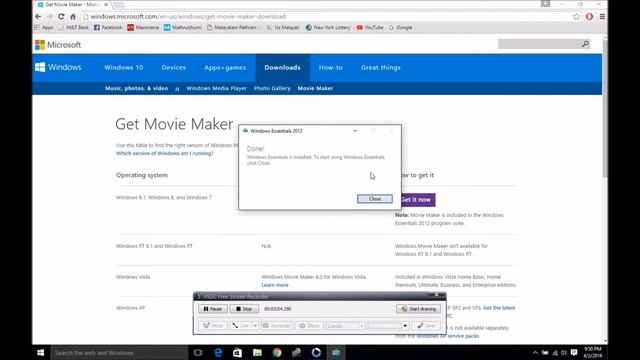
Task: Close the Get Movie Maker tab
Action: 106,4
